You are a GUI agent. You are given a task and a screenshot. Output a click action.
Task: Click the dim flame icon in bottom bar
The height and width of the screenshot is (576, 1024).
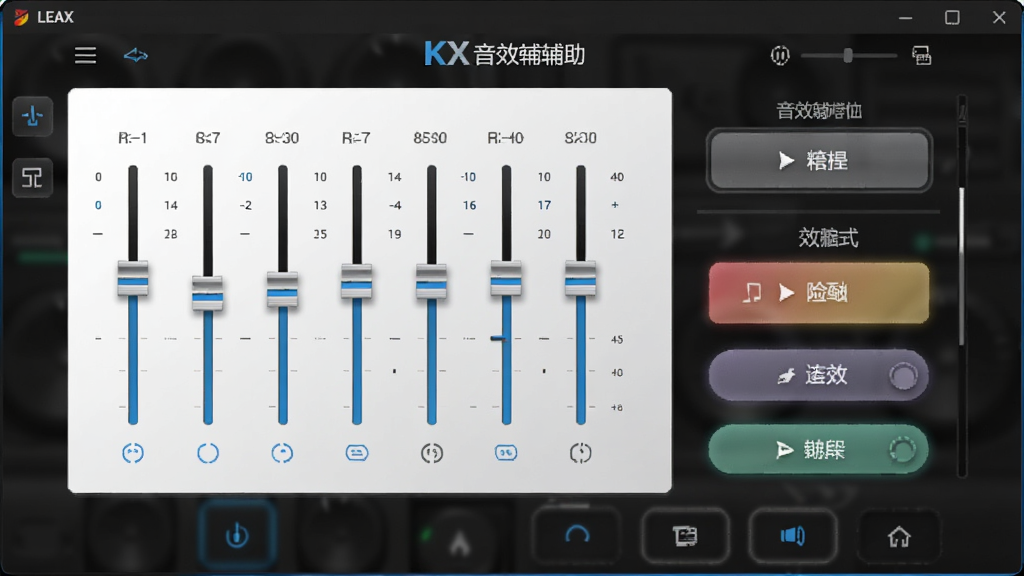pyautogui.click(x=459, y=541)
